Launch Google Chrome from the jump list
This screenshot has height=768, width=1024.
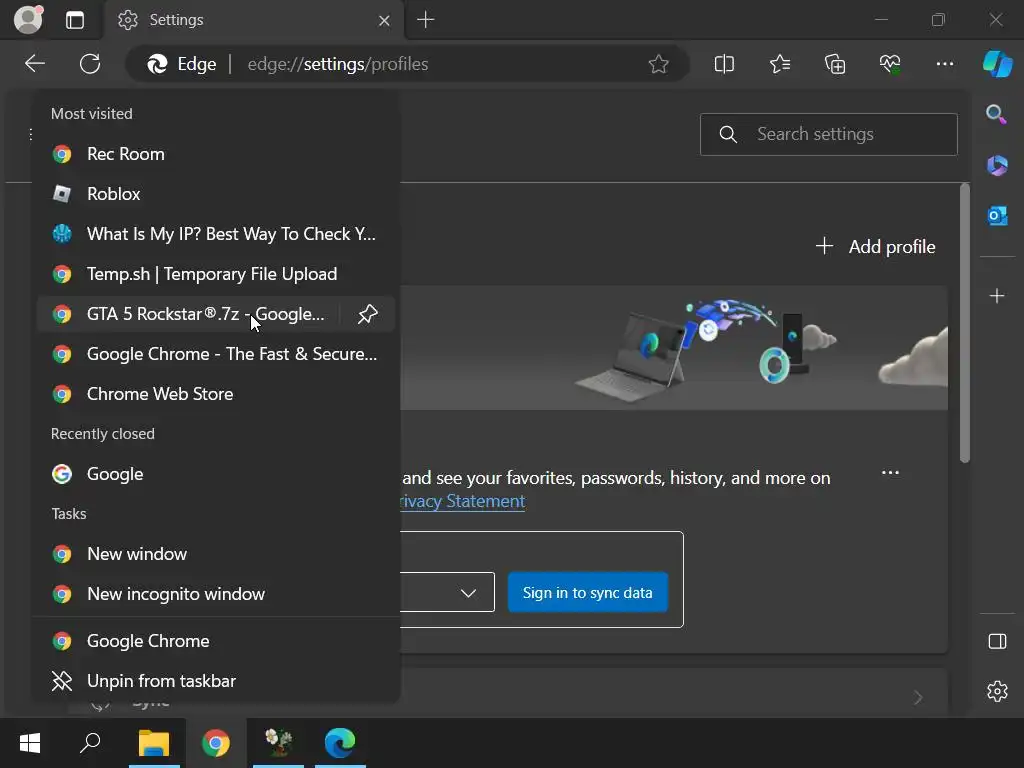point(216,641)
